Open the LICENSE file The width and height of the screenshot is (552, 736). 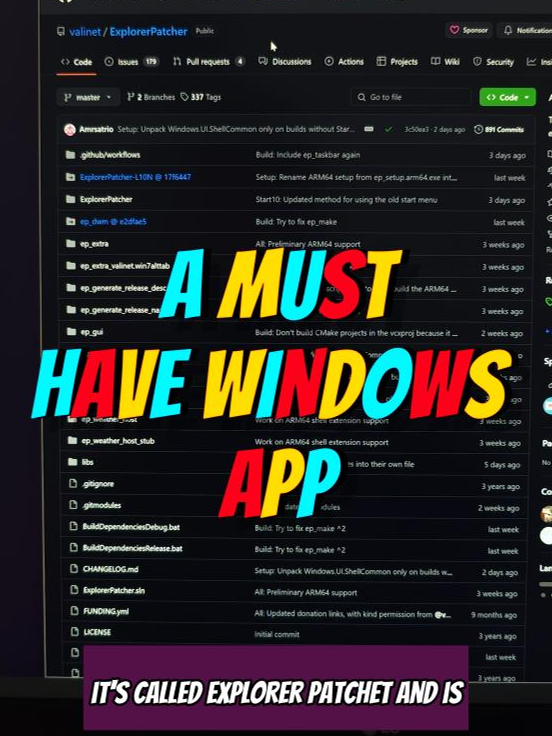coord(97,632)
